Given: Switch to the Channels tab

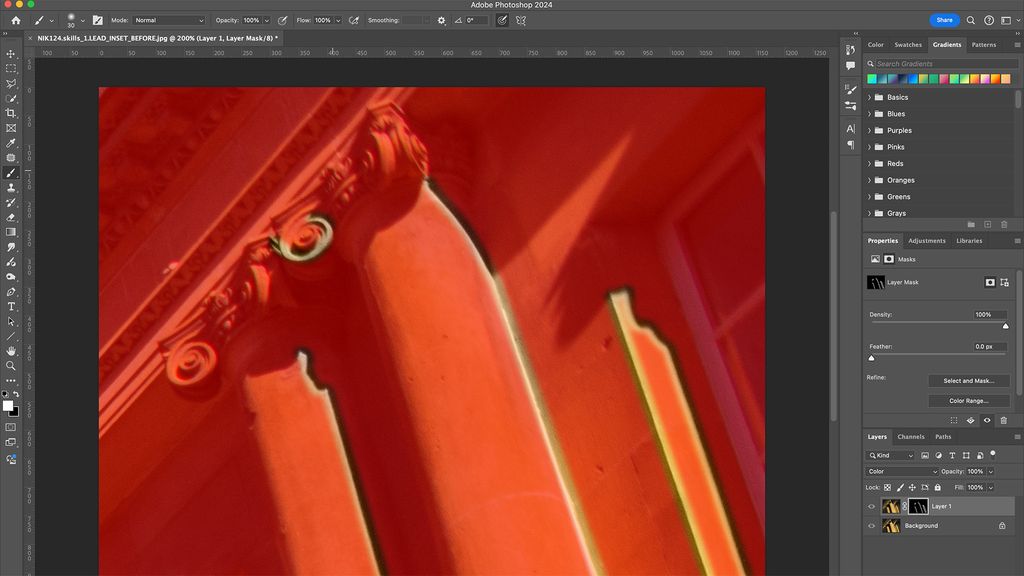Looking at the screenshot, I should tap(910, 437).
